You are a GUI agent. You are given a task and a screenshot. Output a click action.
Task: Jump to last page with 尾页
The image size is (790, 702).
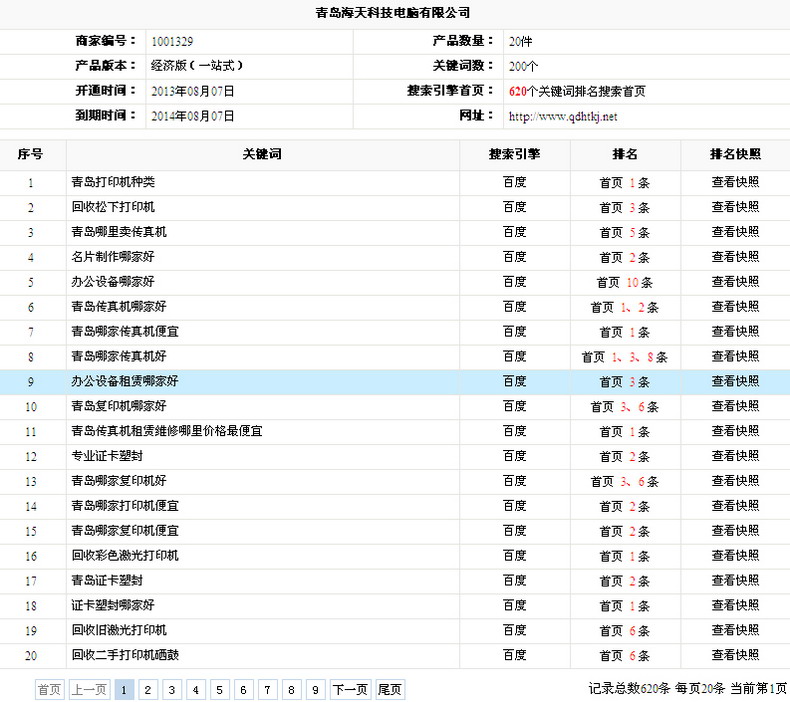389,689
